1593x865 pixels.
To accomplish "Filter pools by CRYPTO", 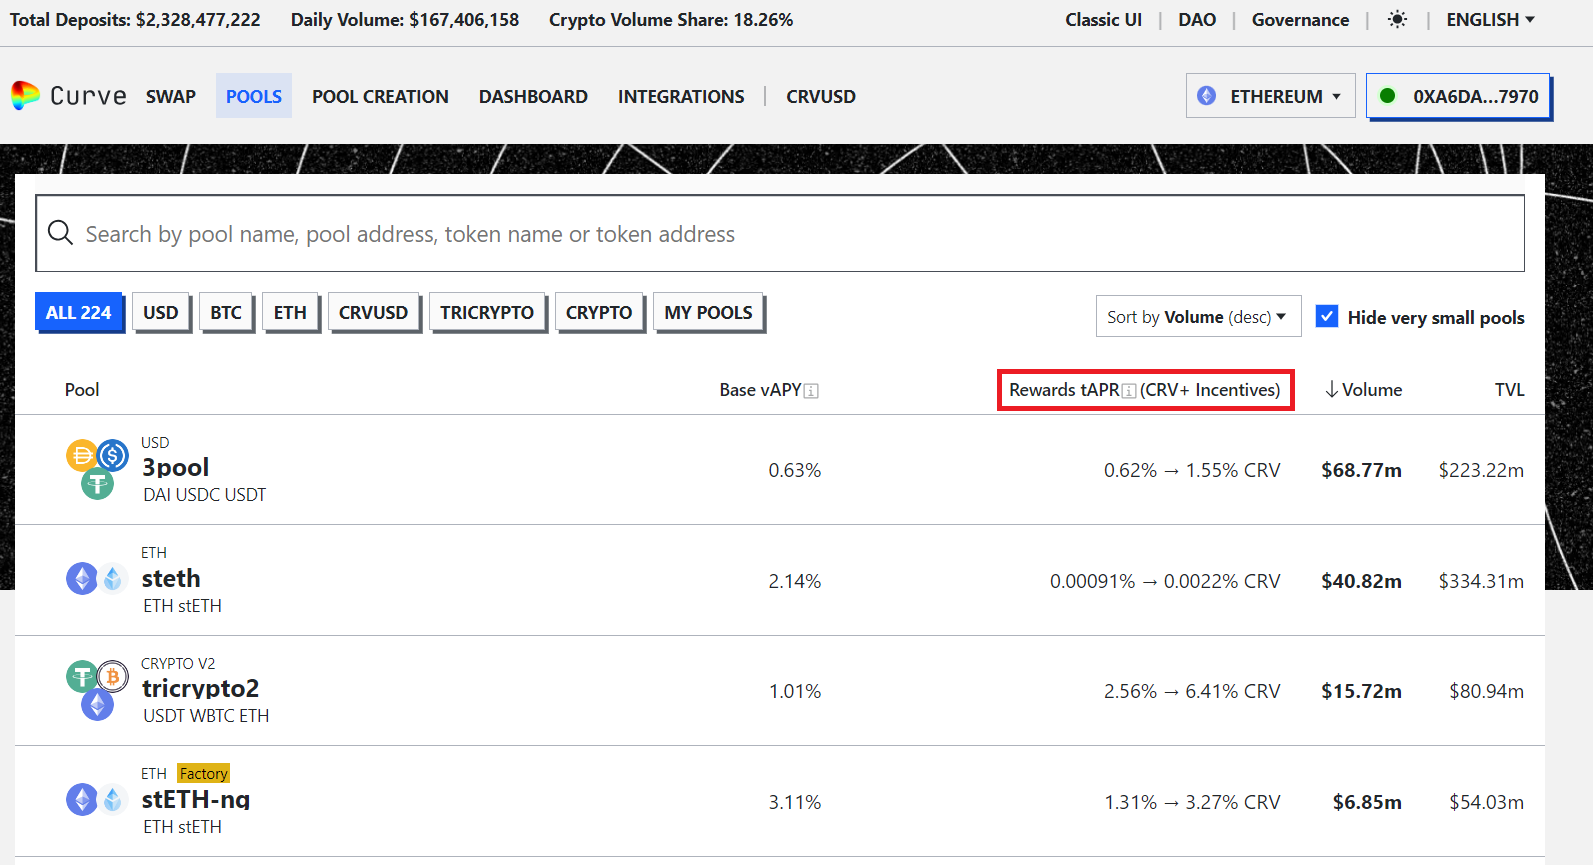I will tap(599, 312).
